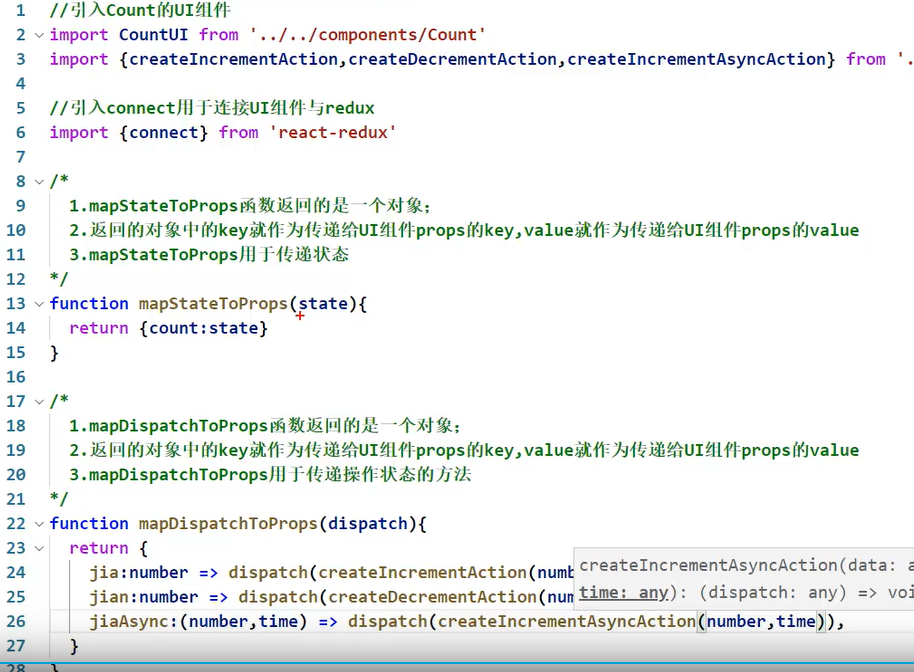Click the comment '//引入connect用于连接UI组件与redux'
Image resolution: width=914 pixels, height=672 pixels.
point(212,108)
